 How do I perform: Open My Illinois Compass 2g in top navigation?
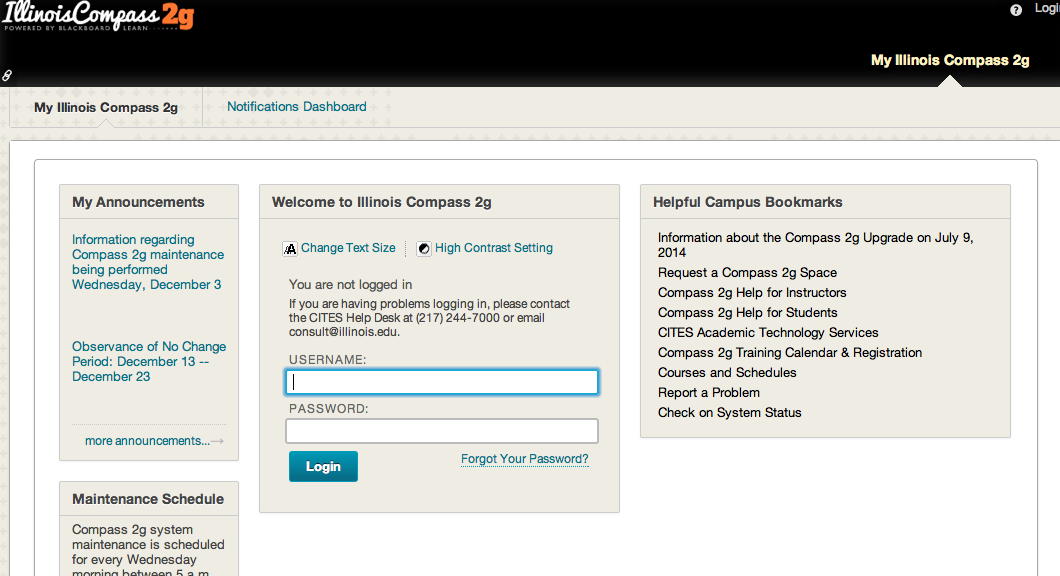pyautogui.click(x=949, y=60)
